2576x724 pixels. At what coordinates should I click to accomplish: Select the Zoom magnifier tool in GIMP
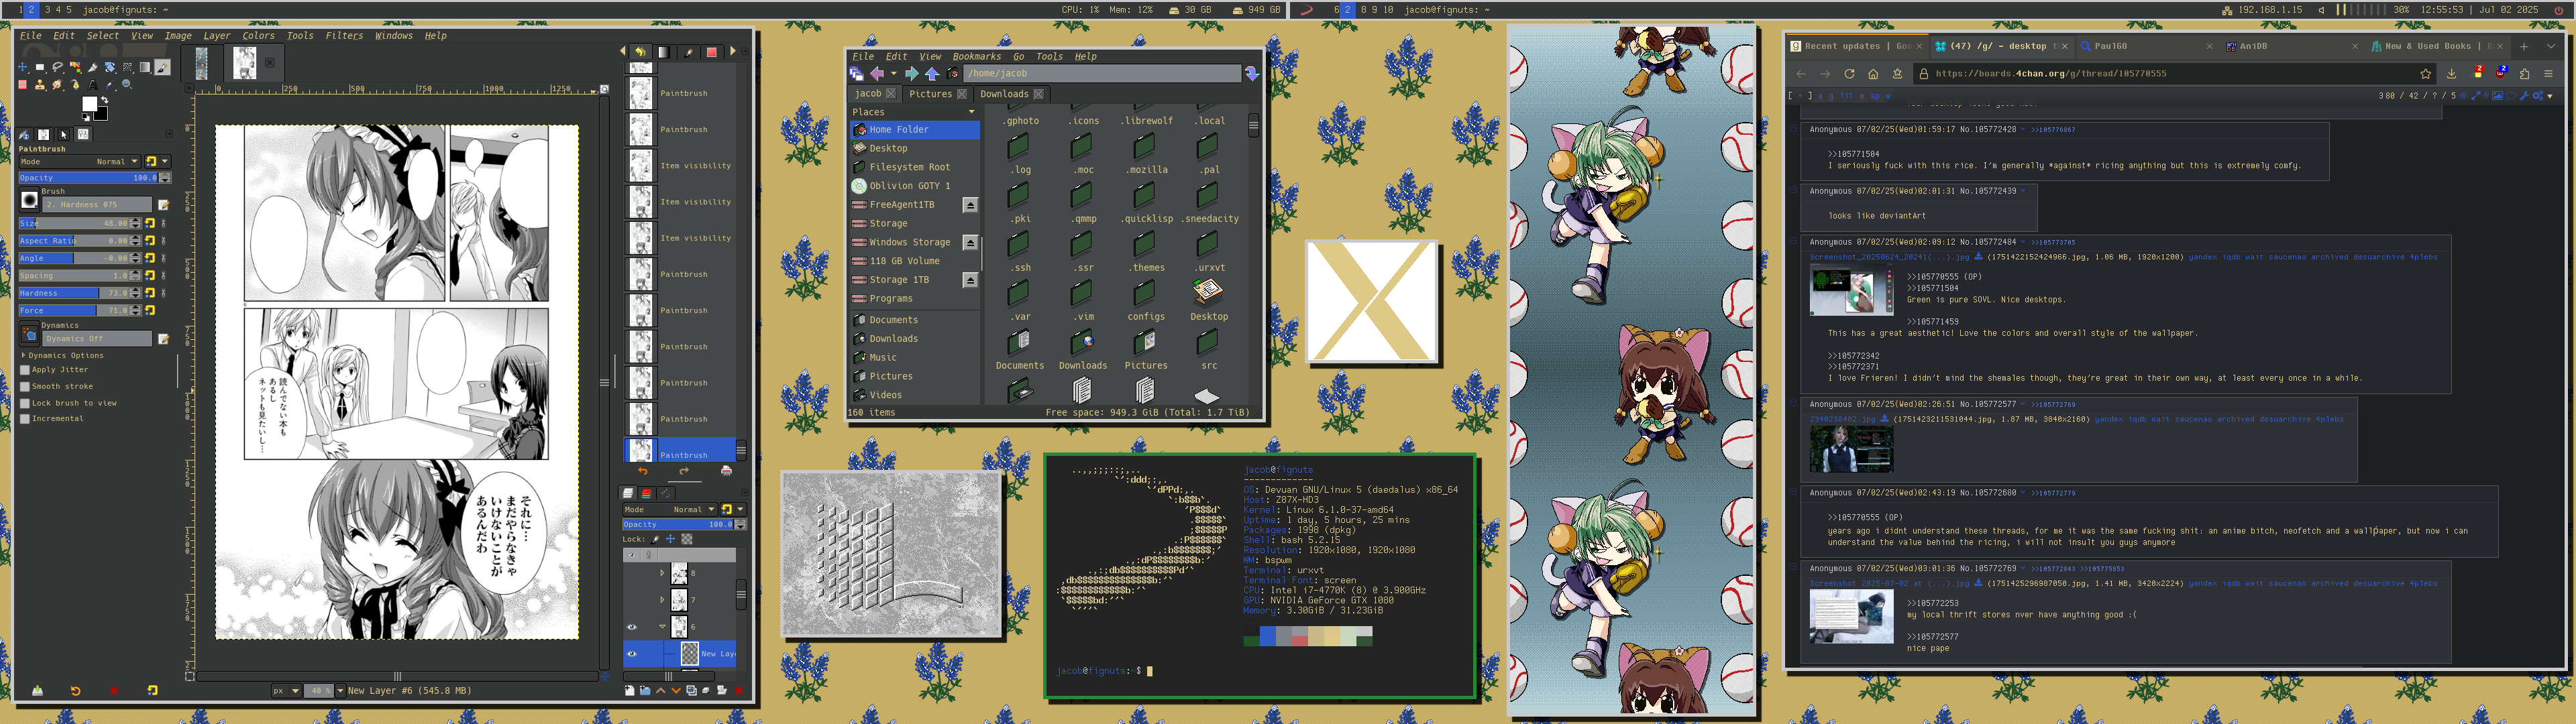(127, 85)
